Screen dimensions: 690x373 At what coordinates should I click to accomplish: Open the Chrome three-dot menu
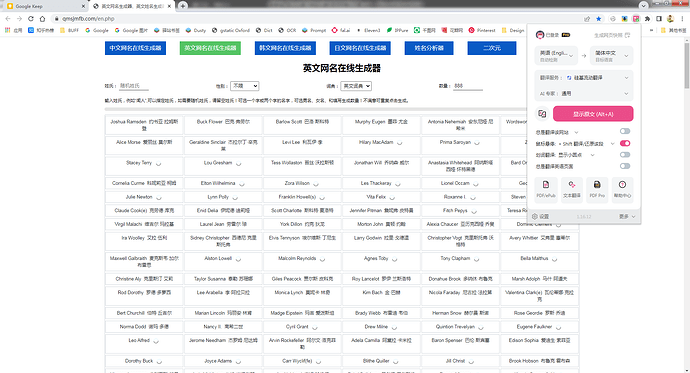point(683,19)
